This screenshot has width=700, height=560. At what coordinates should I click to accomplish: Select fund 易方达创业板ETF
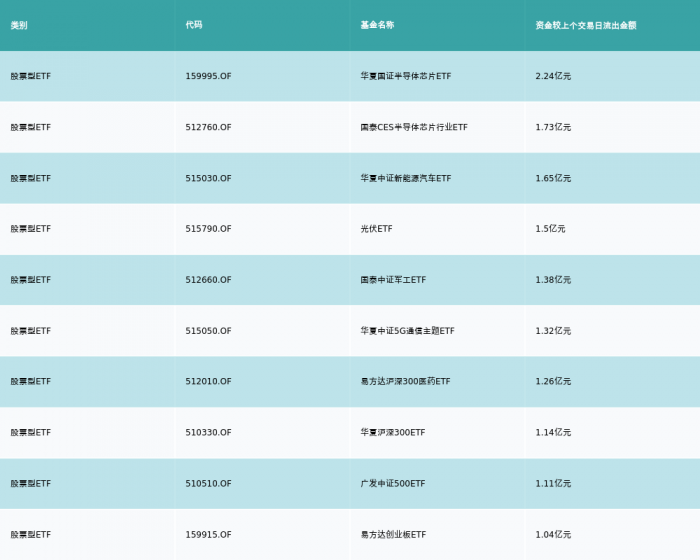393,535
